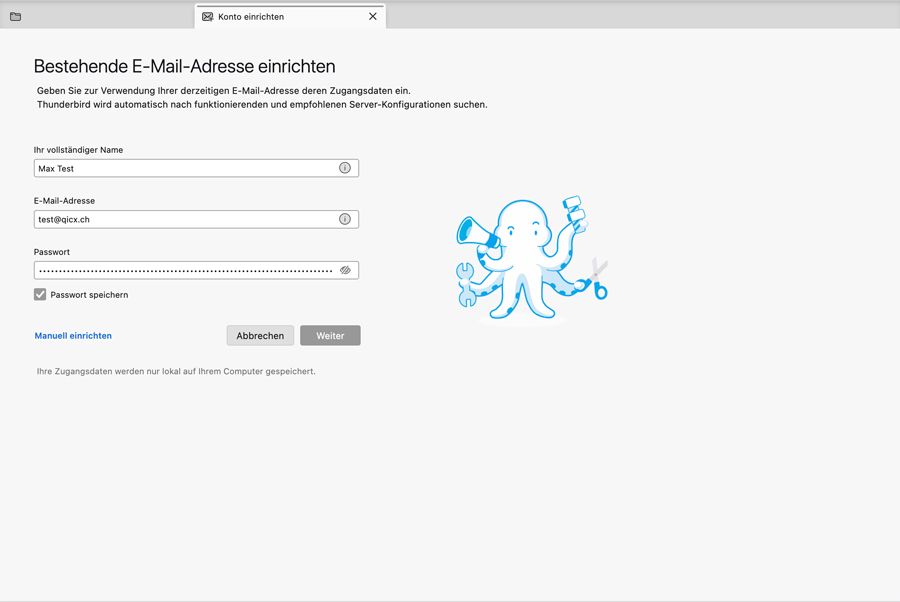The image size is (900, 602).
Task: Switch to the Konto einrichten tab
Action: 260,17
